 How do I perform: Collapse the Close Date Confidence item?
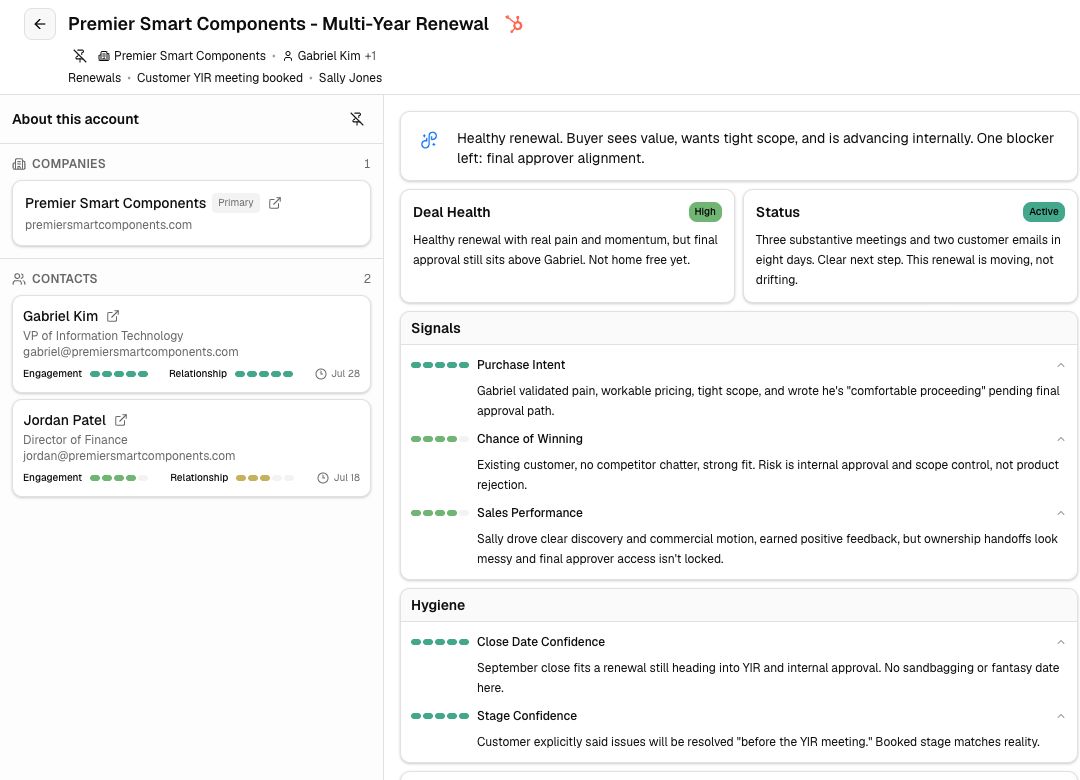tap(1061, 642)
